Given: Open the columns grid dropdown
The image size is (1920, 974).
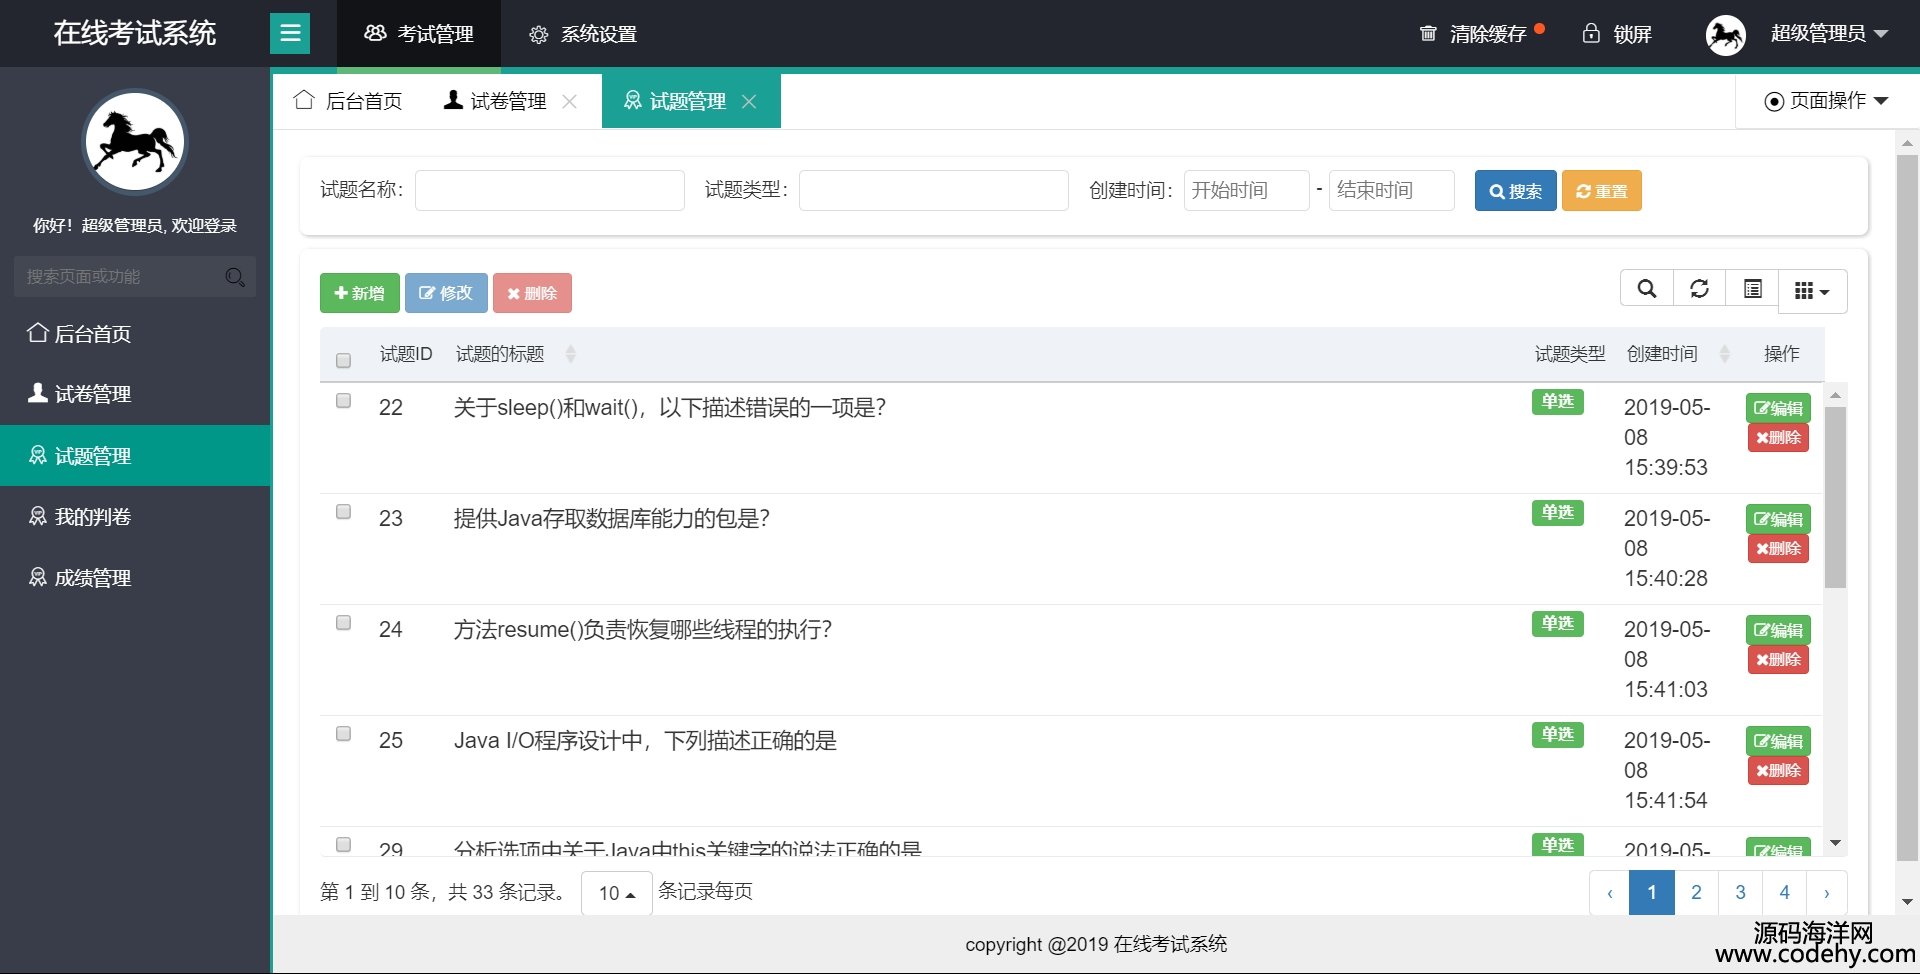Looking at the screenshot, I should [x=1812, y=291].
